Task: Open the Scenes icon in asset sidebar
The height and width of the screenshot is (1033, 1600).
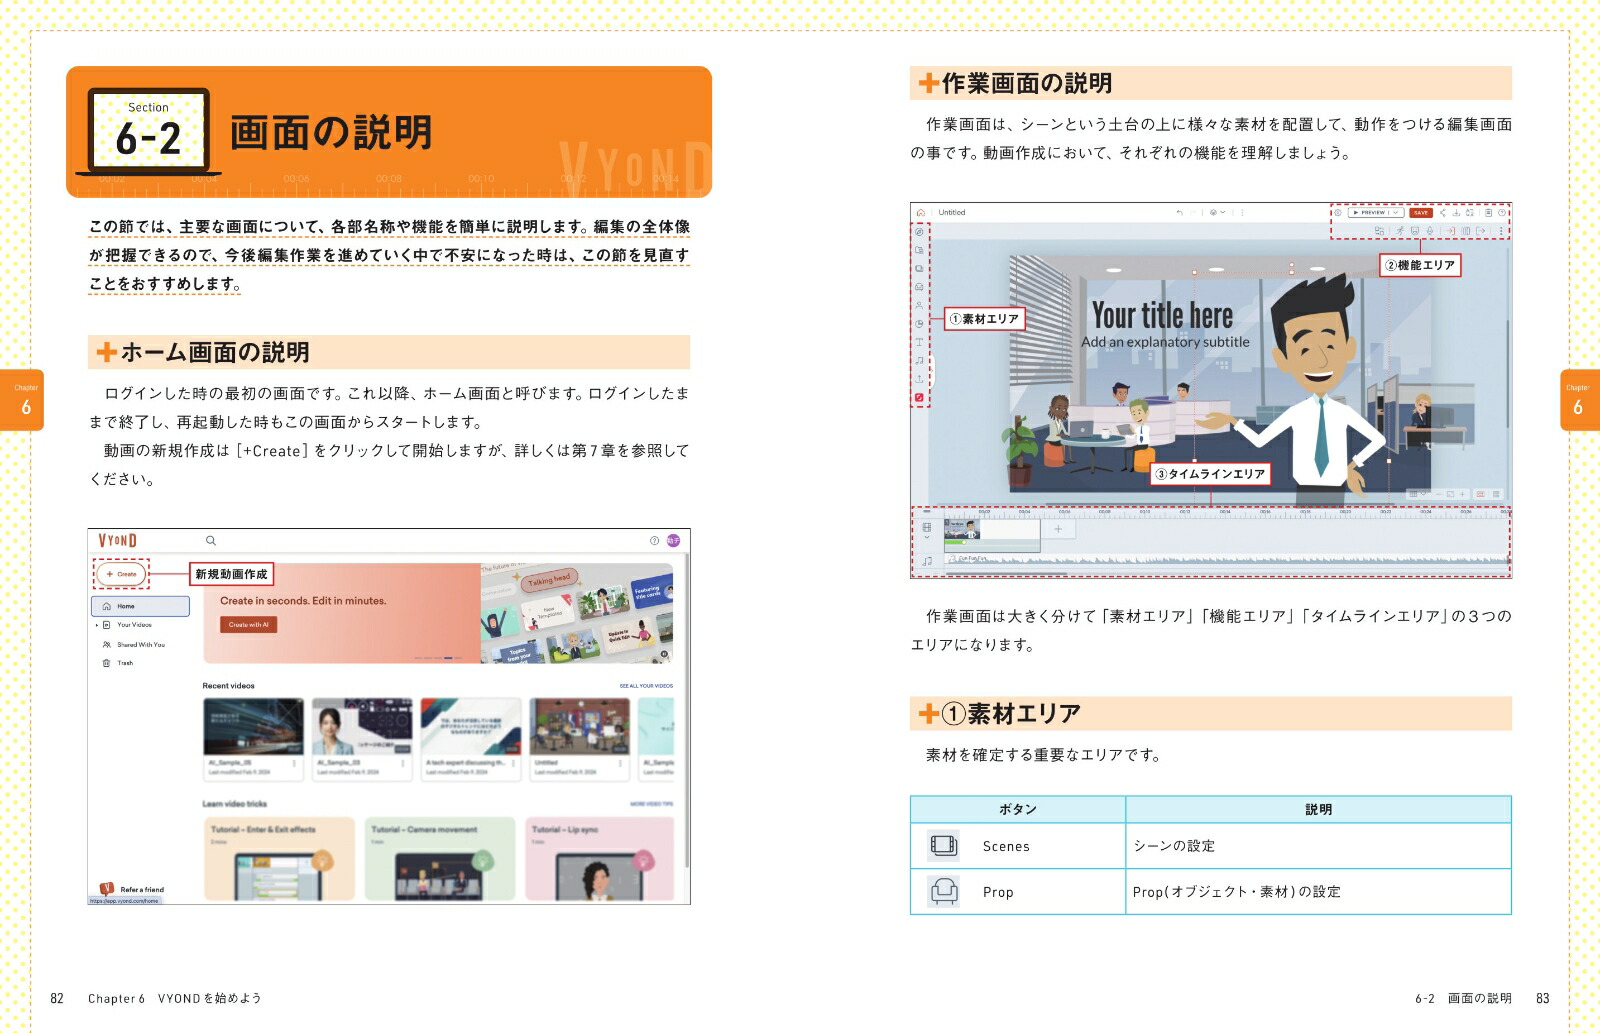Action: point(919,268)
